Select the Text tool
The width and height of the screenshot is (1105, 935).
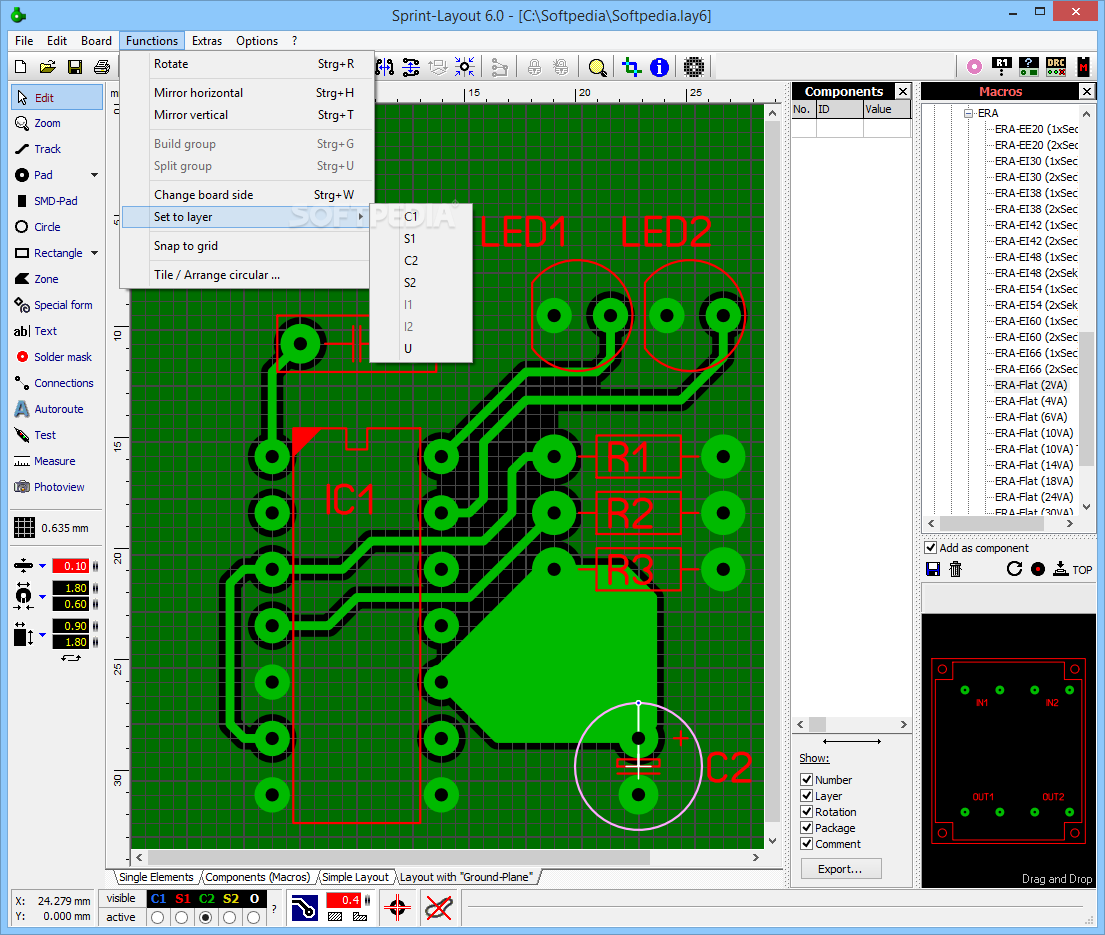56,332
